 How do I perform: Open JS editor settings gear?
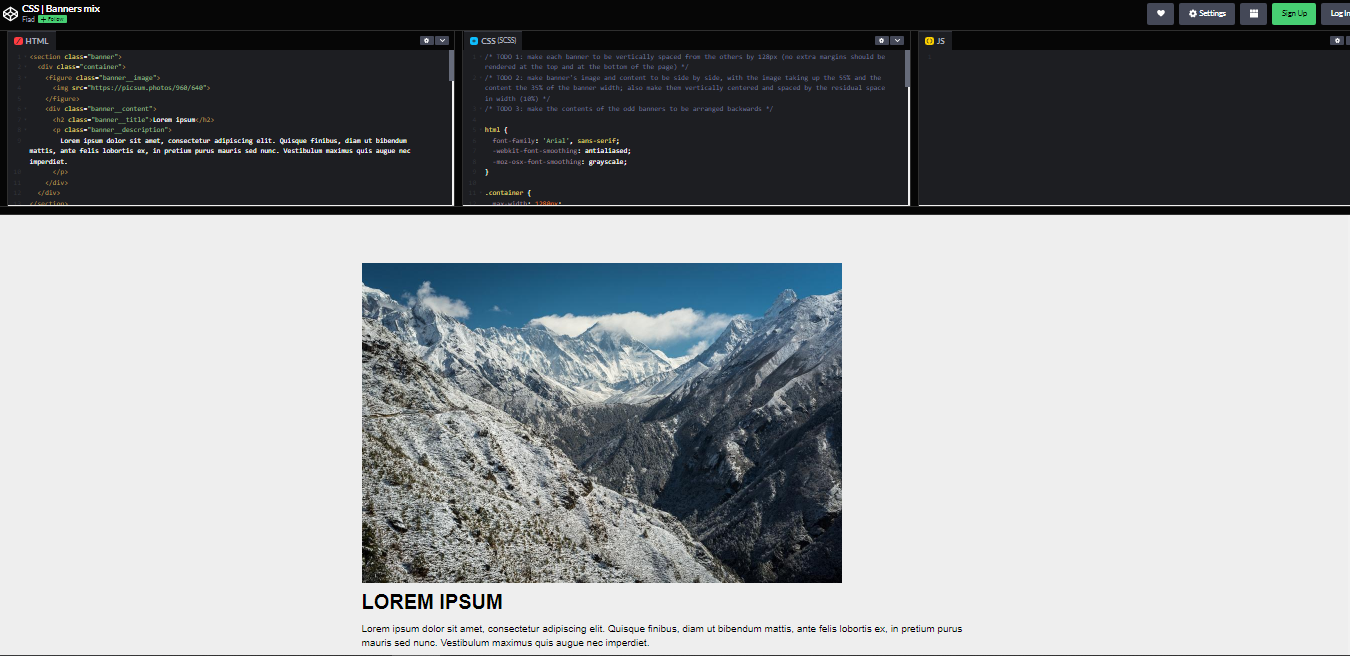pos(1337,41)
